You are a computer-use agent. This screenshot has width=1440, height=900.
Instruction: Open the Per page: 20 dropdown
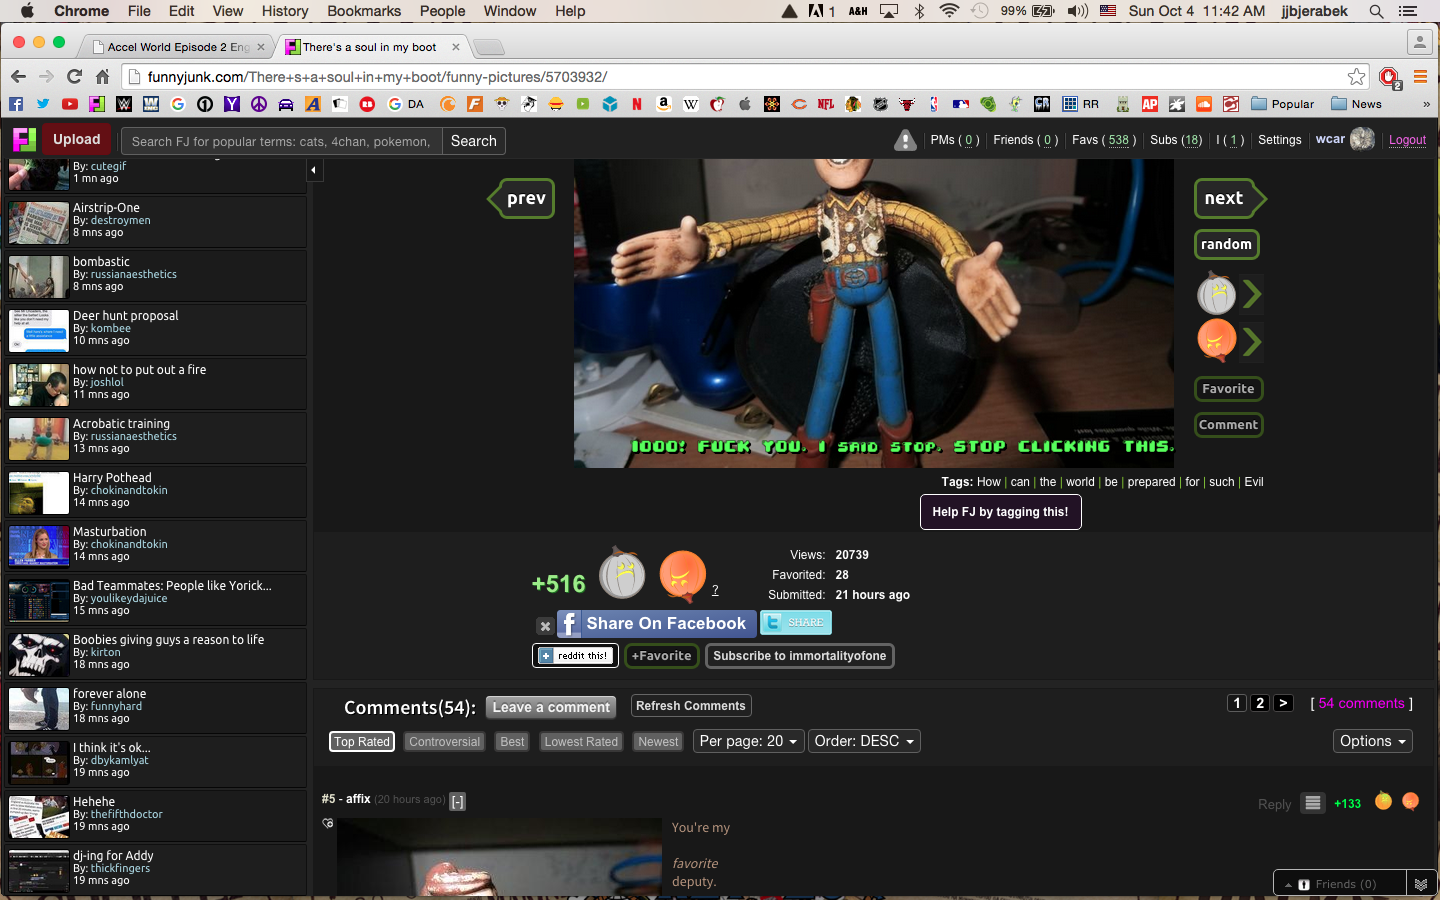(748, 741)
